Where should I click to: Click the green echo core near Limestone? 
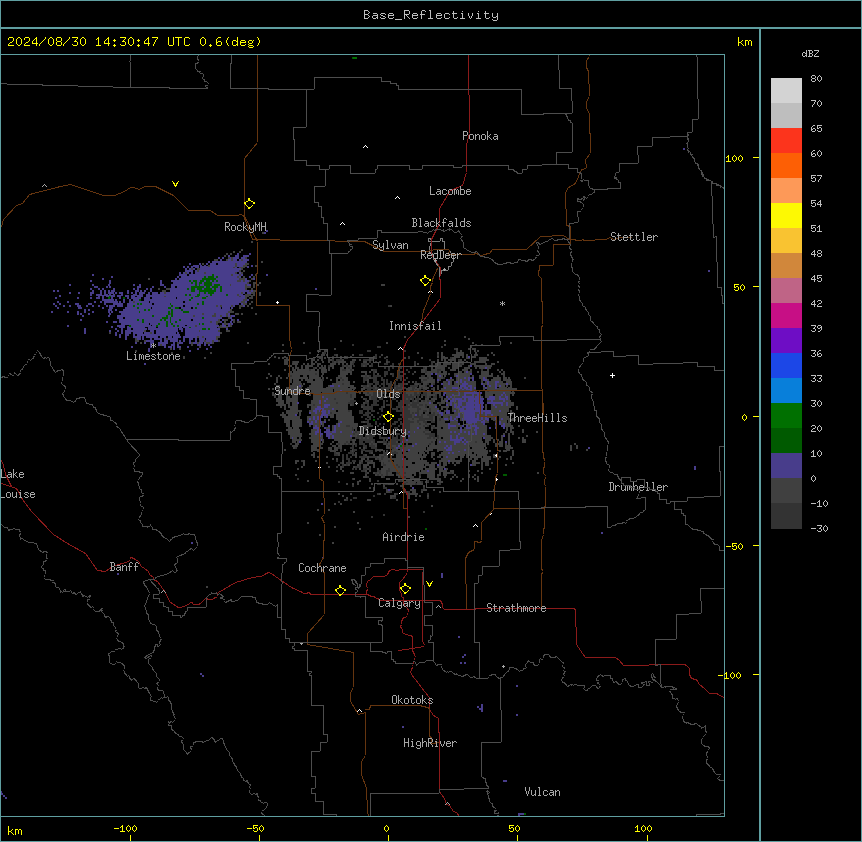pyautogui.click(x=206, y=285)
